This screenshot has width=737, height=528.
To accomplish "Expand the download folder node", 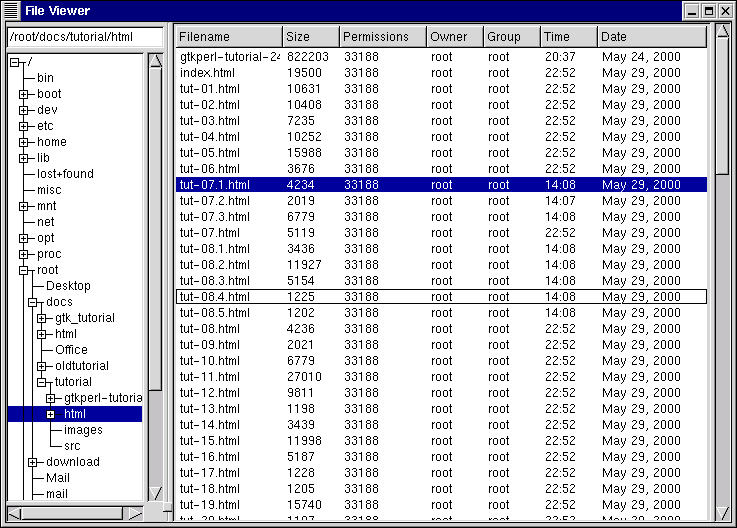I will coord(33,462).
